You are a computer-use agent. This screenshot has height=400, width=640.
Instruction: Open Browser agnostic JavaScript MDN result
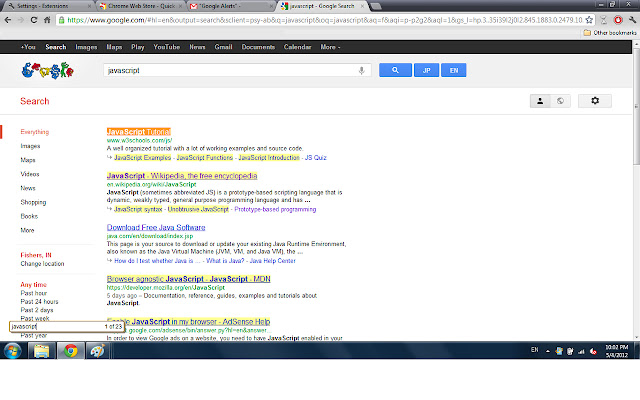(188, 279)
